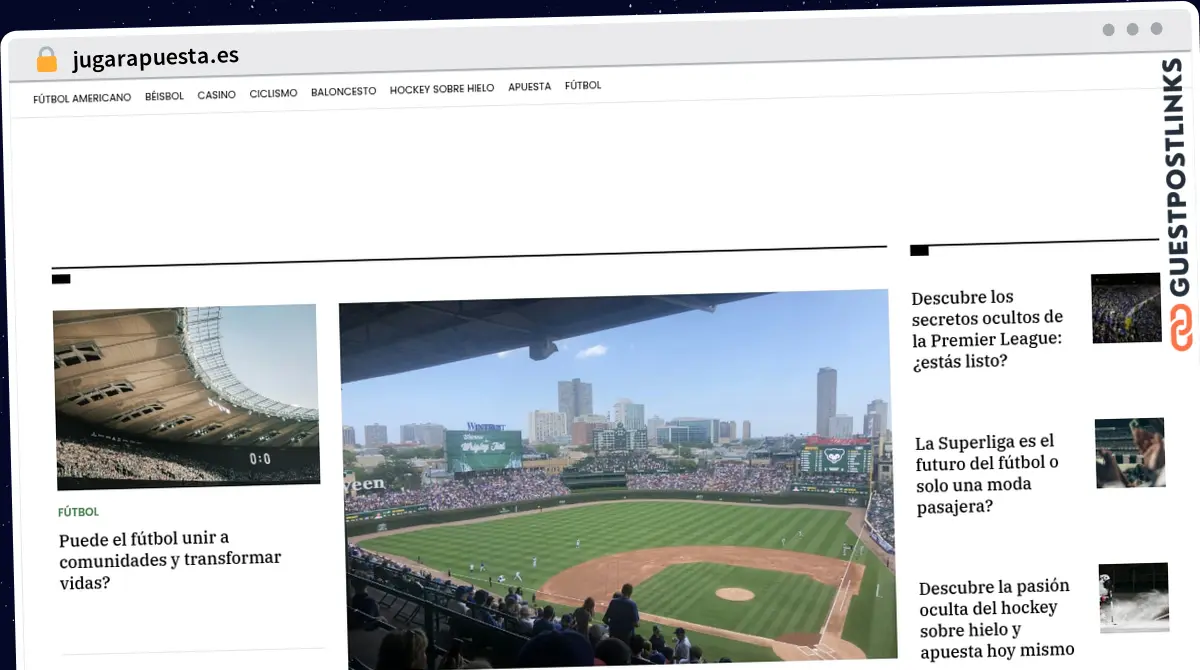This screenshot has width=1200, height=670.
Task: Click the padlock icon beside the URL
Action: (47, 60)
